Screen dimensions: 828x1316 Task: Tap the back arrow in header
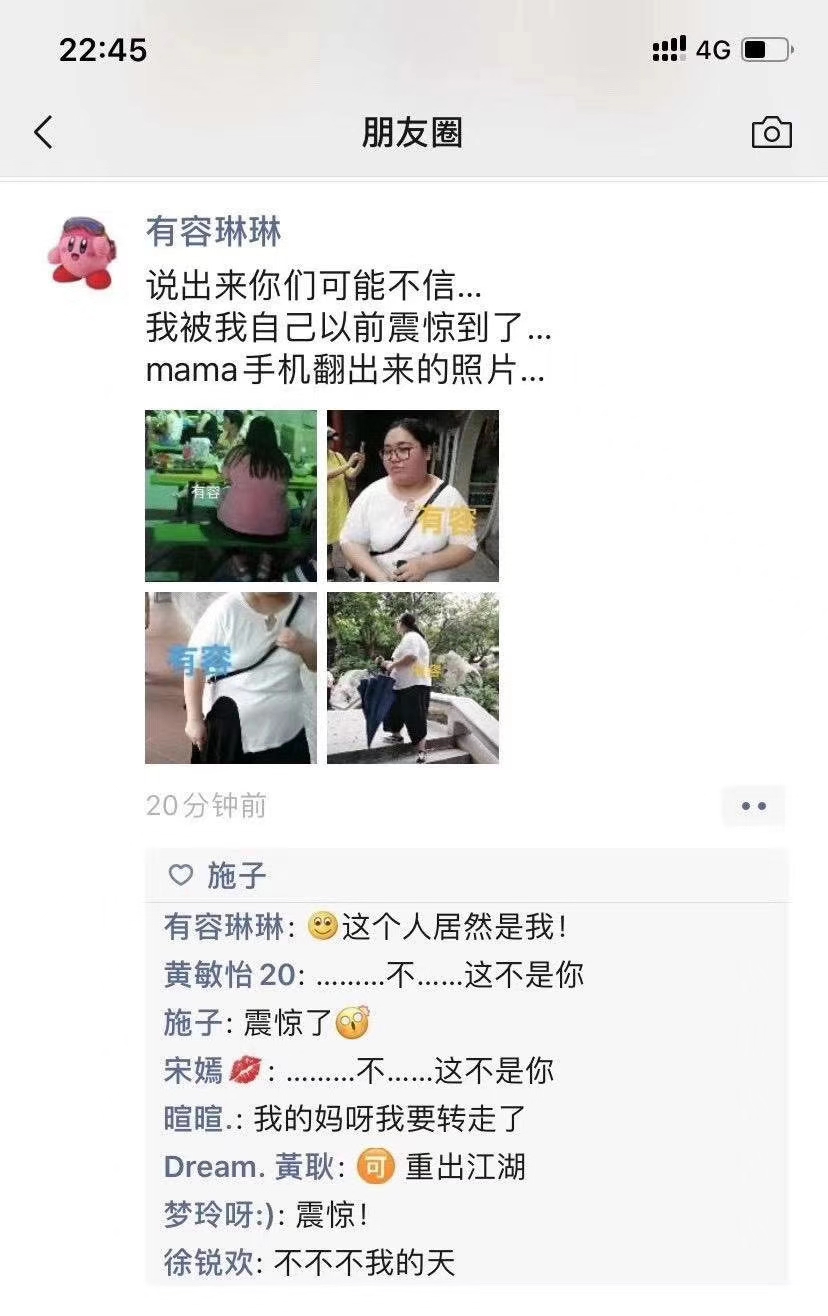(x=43, y=132)
